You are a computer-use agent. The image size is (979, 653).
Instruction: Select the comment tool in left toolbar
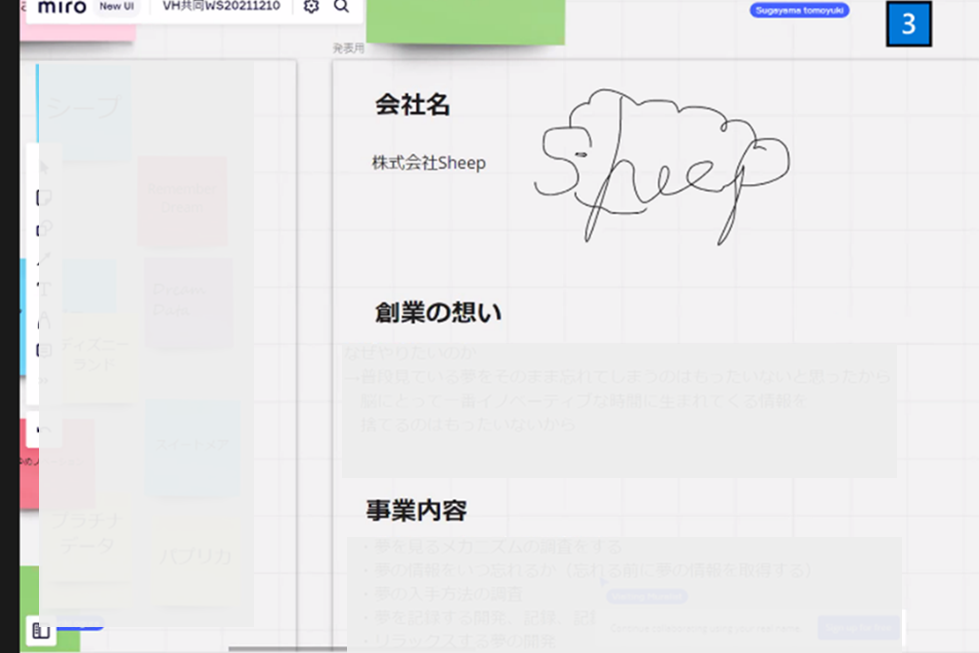coord(44,350)
